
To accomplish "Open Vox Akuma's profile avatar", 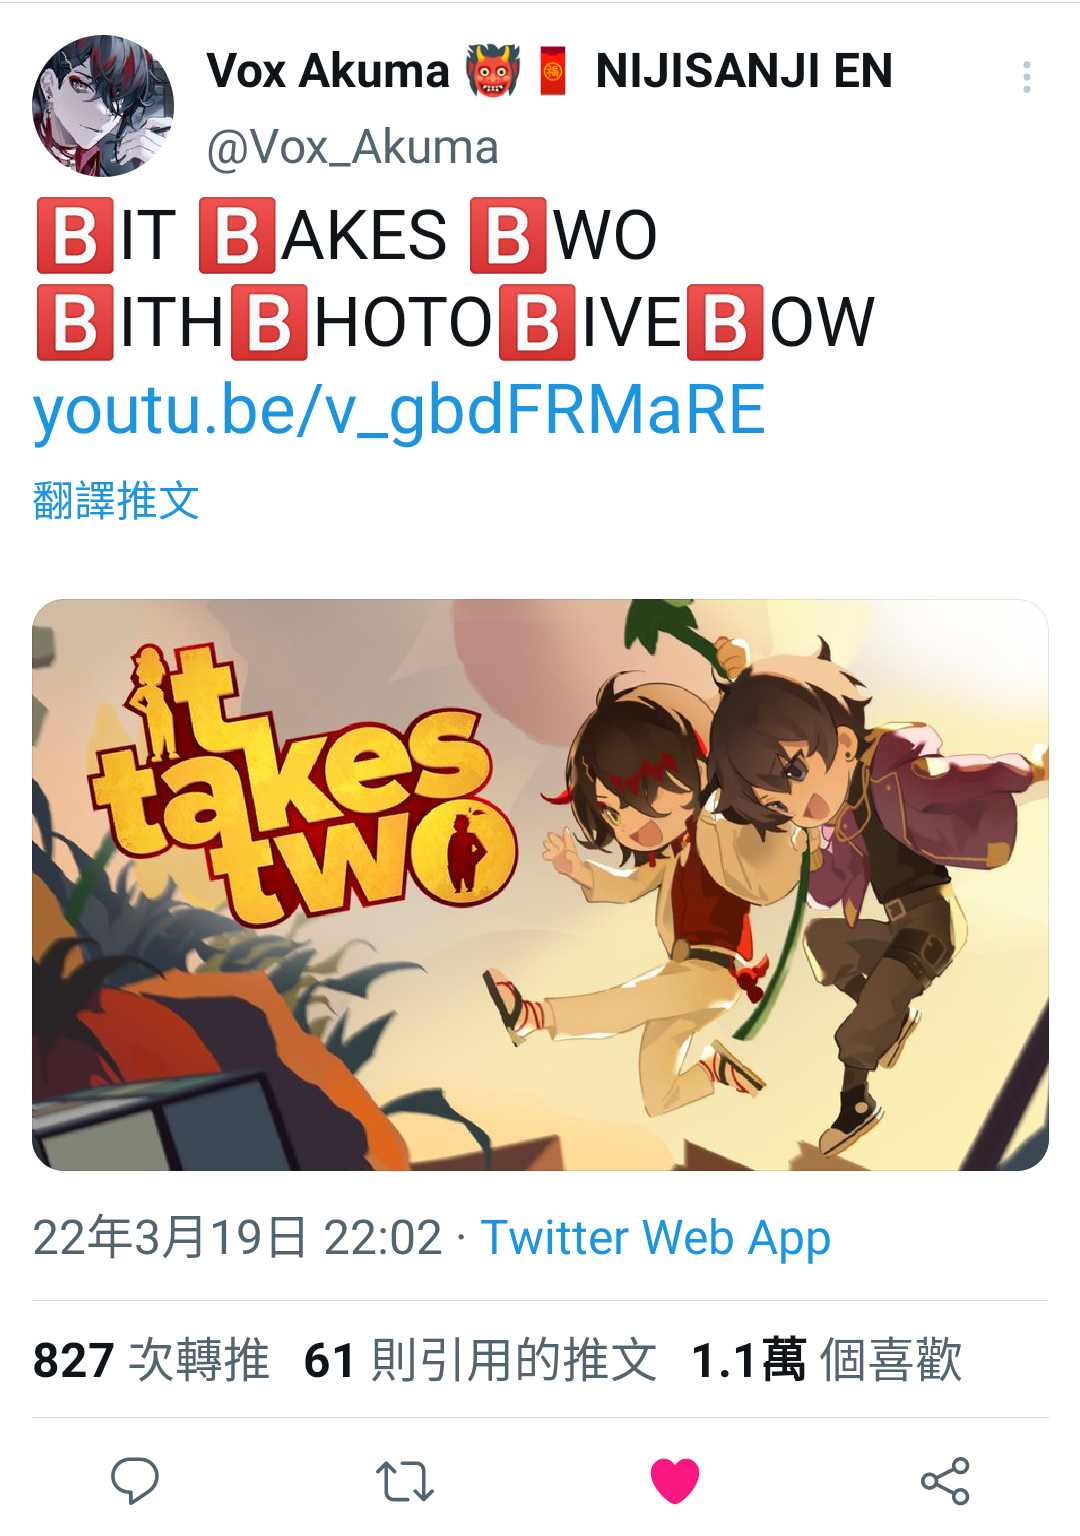I will [103, 106].
